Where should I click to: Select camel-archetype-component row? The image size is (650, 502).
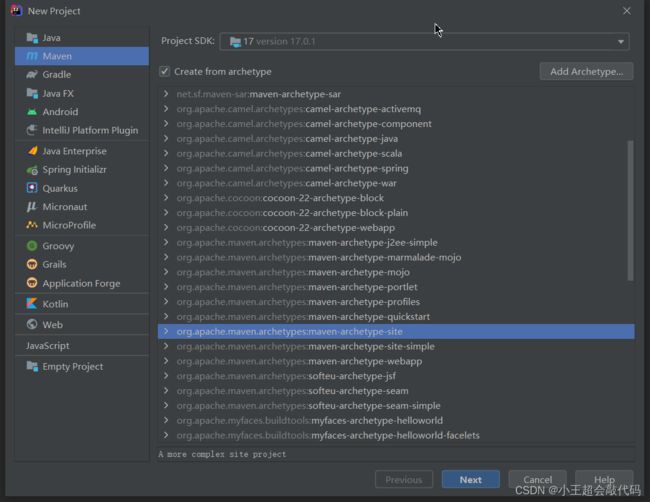[396, 124]
